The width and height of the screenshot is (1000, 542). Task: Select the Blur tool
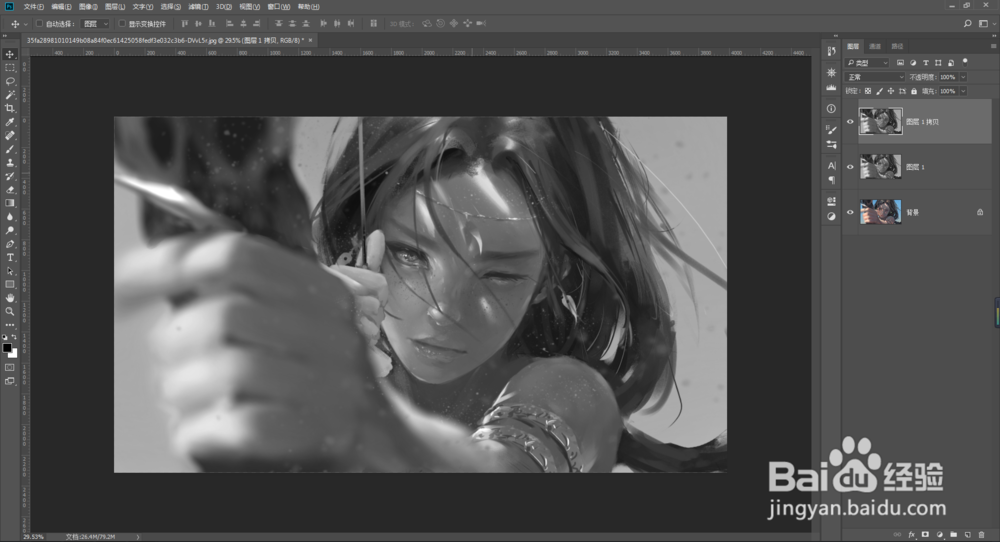click(10, 217)
